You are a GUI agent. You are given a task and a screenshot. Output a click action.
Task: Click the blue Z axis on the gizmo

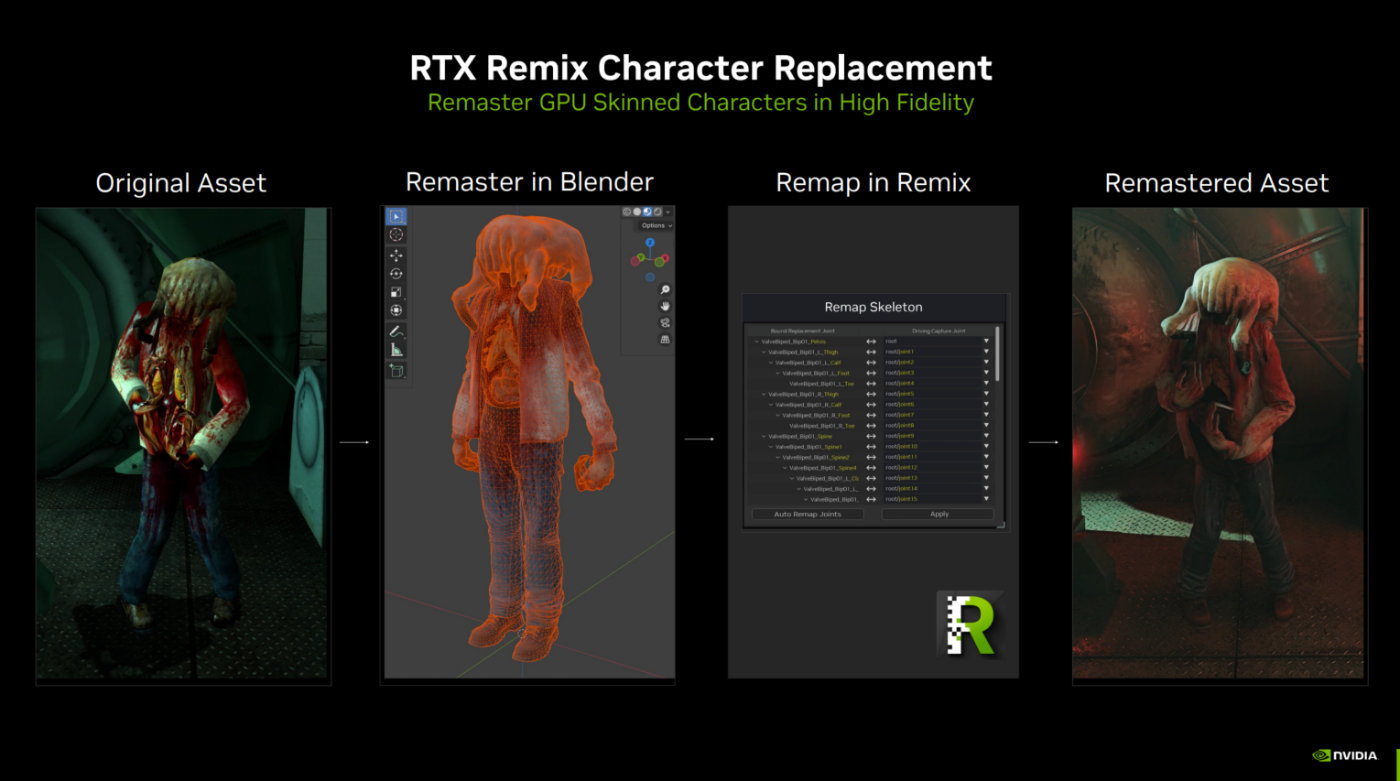(649, 242)
